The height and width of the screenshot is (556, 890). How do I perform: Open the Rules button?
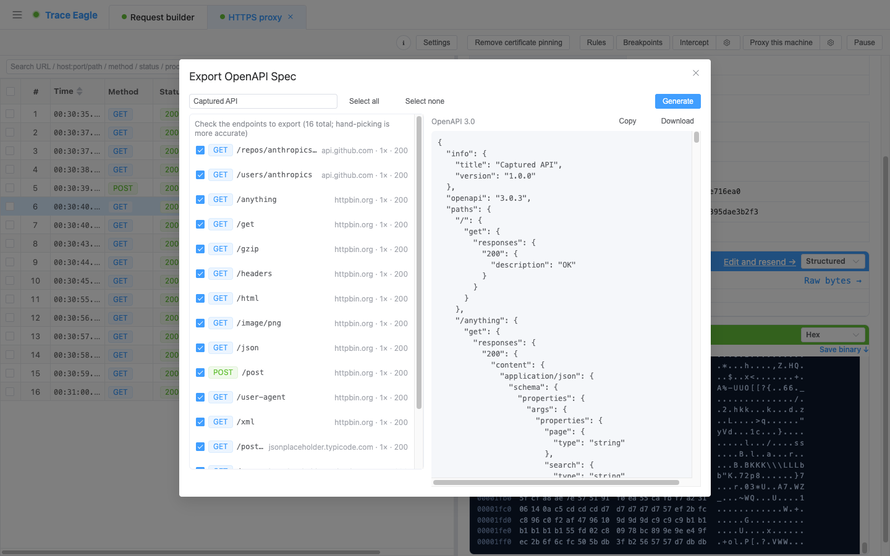coord(596,43)
